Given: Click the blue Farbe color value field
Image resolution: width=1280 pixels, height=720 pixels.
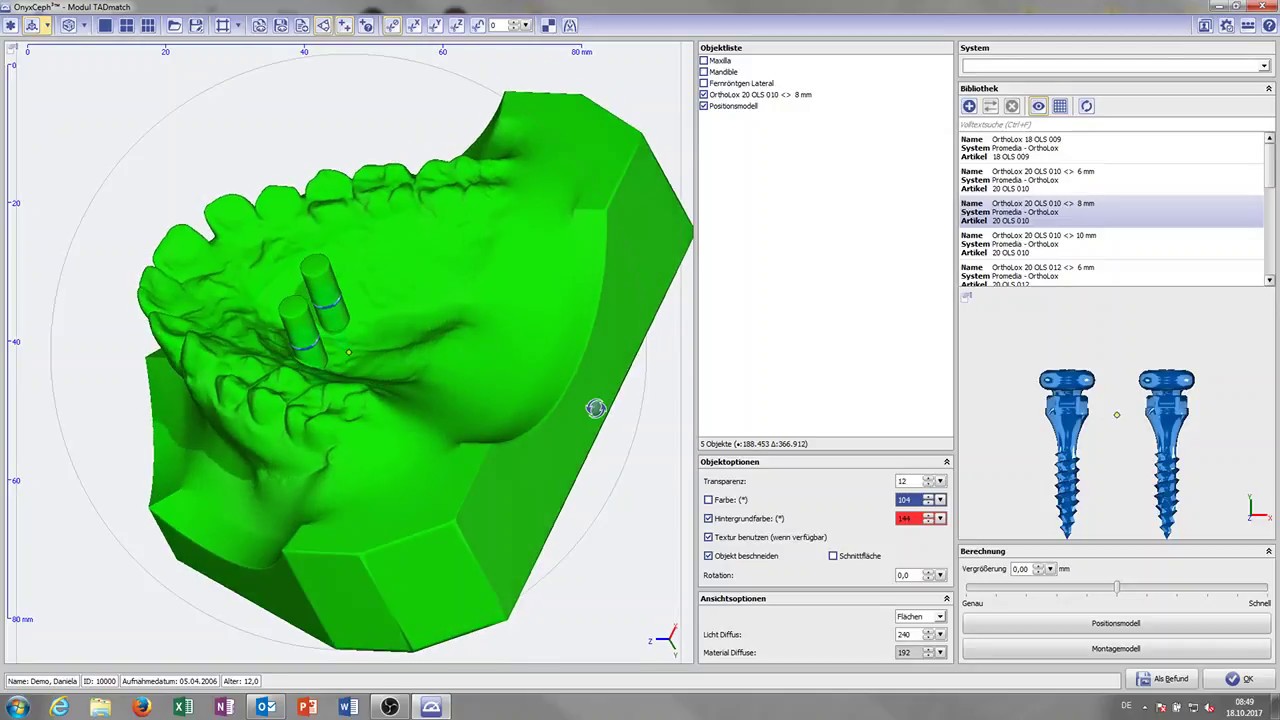Looking at the screenshot, I should click(x=908, y=500).
